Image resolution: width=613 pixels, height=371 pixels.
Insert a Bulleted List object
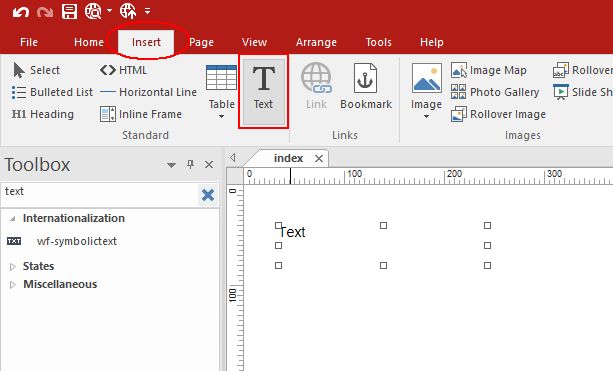[x=52, y=92]
